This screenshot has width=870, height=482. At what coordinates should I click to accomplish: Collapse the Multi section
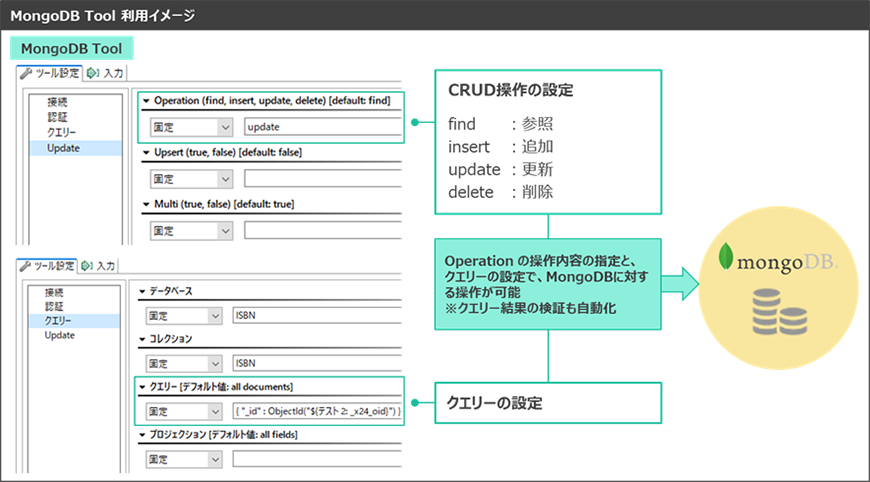coord(146,204)
